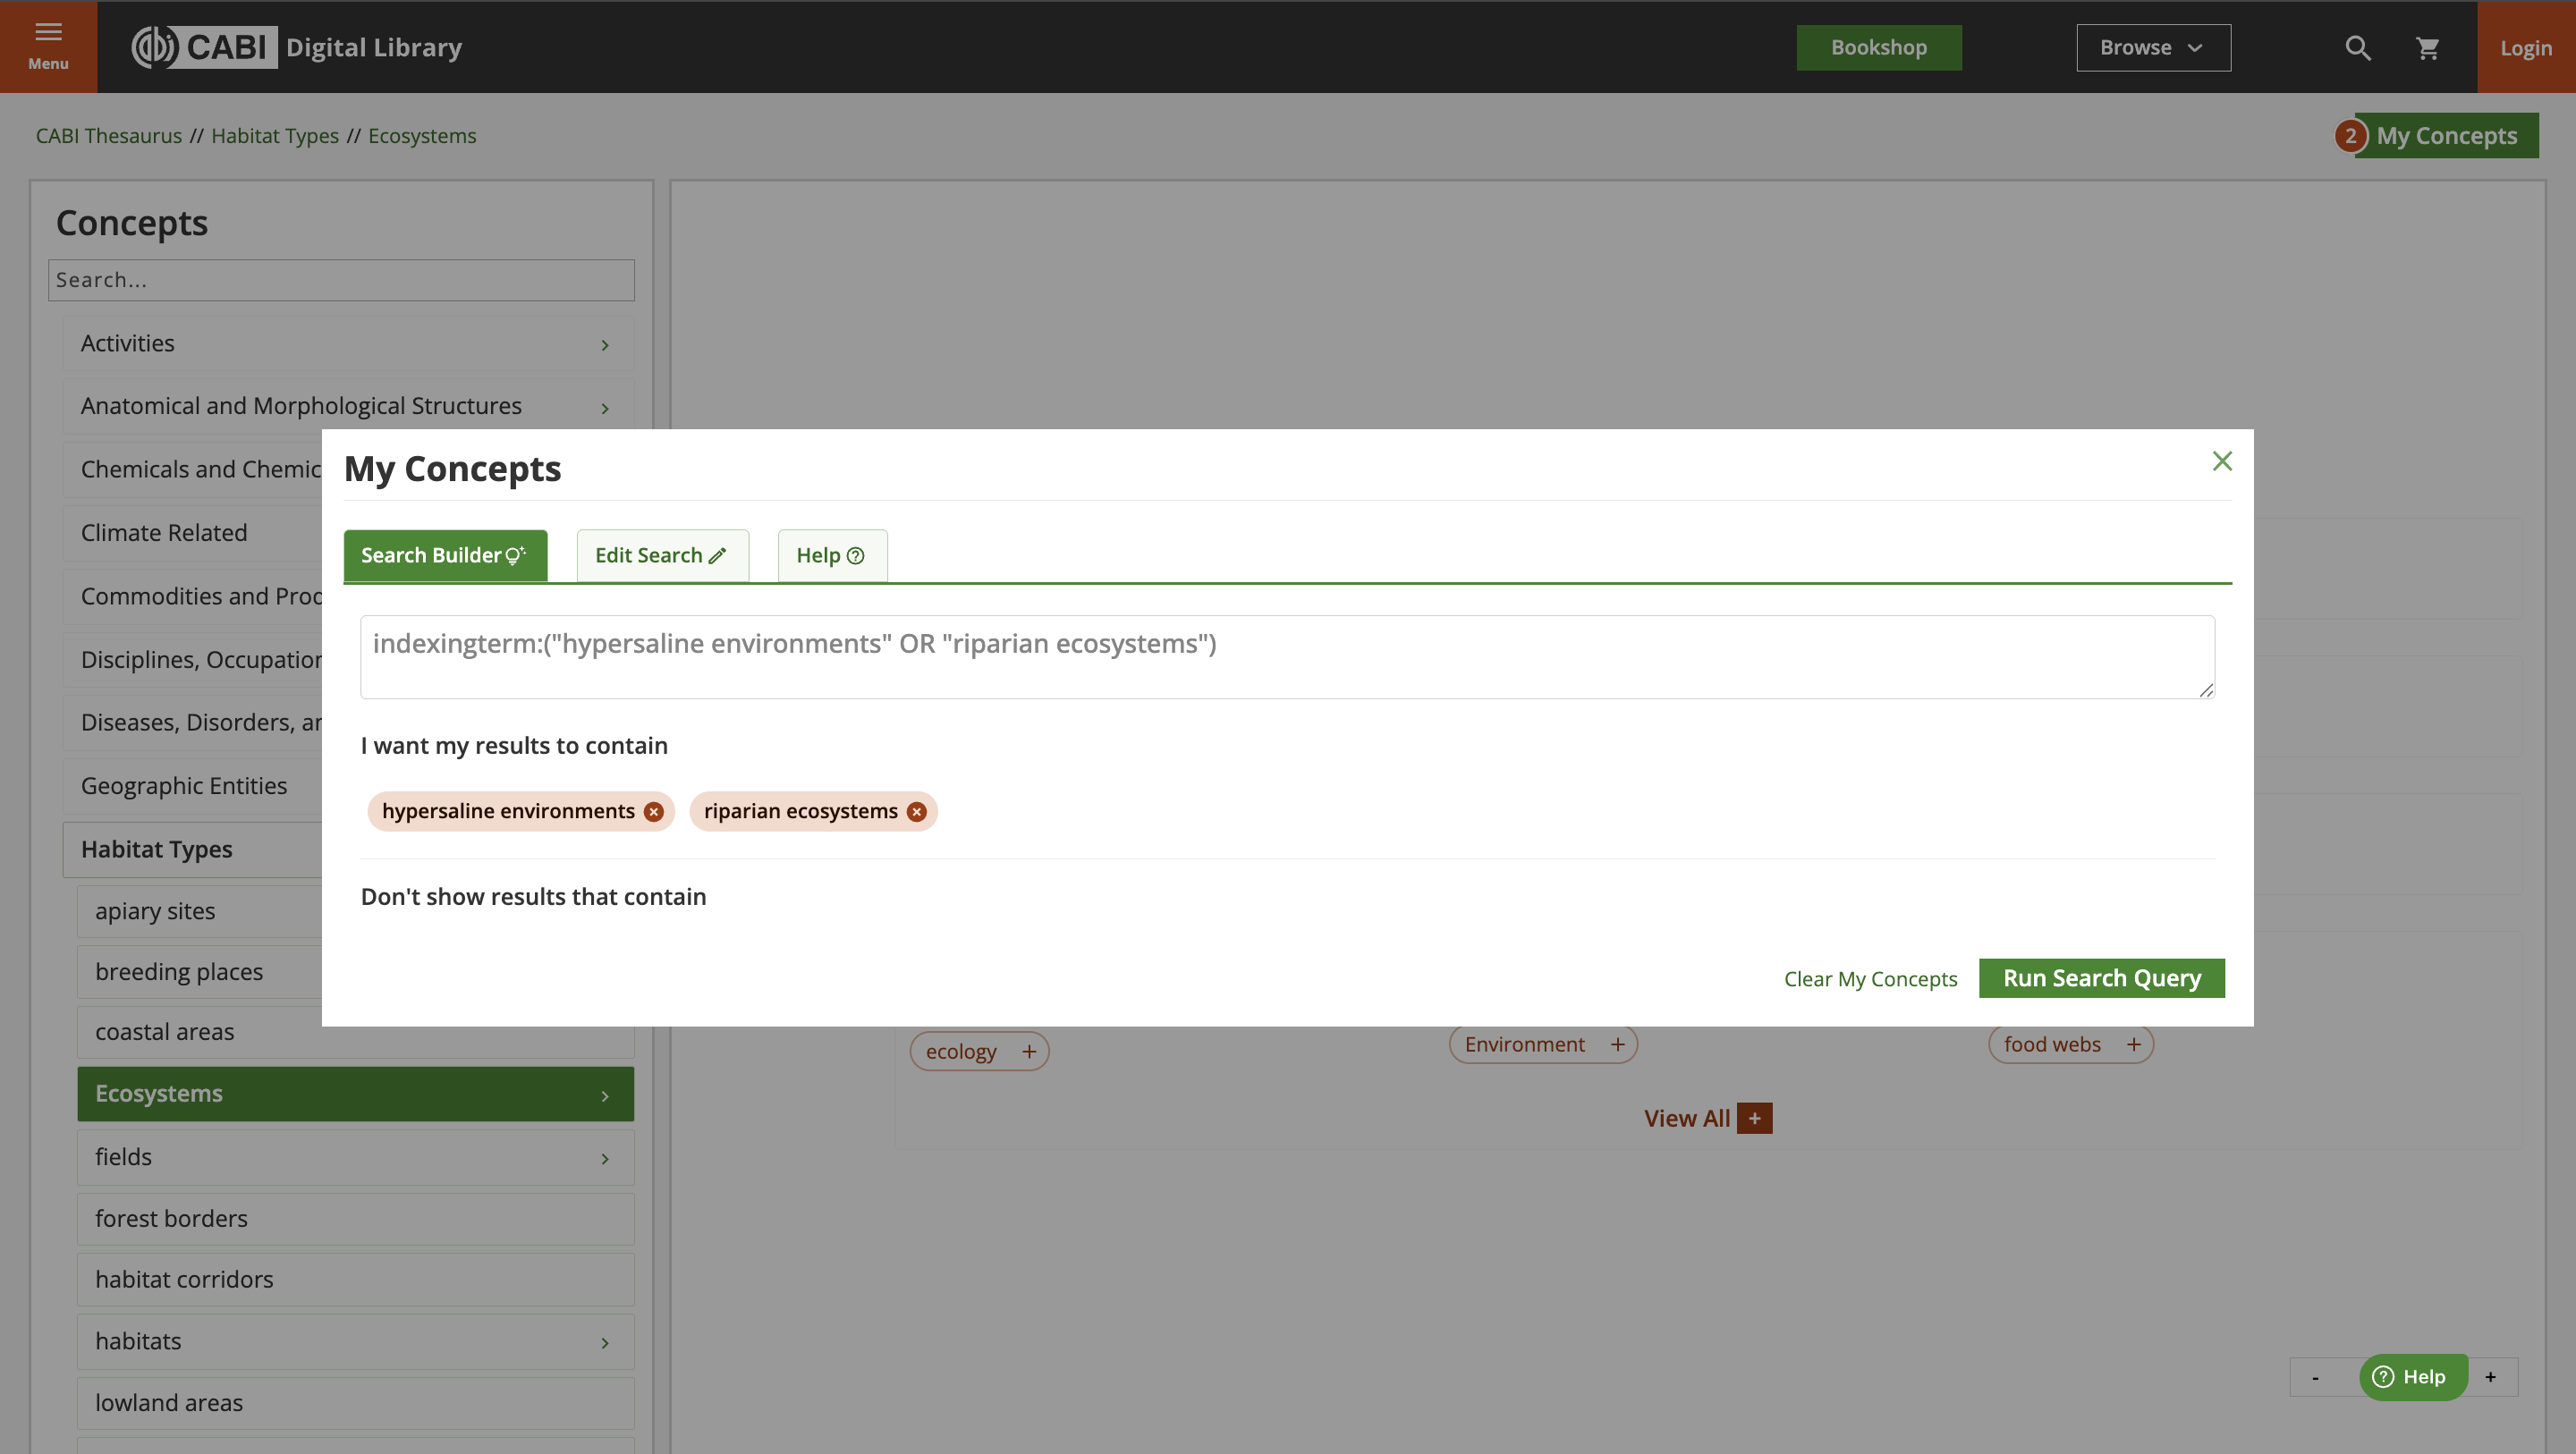This screenshot has width=2576, height=1454.
Task: Remove the hypersaline environments concept tag
Action: point(653,811)
